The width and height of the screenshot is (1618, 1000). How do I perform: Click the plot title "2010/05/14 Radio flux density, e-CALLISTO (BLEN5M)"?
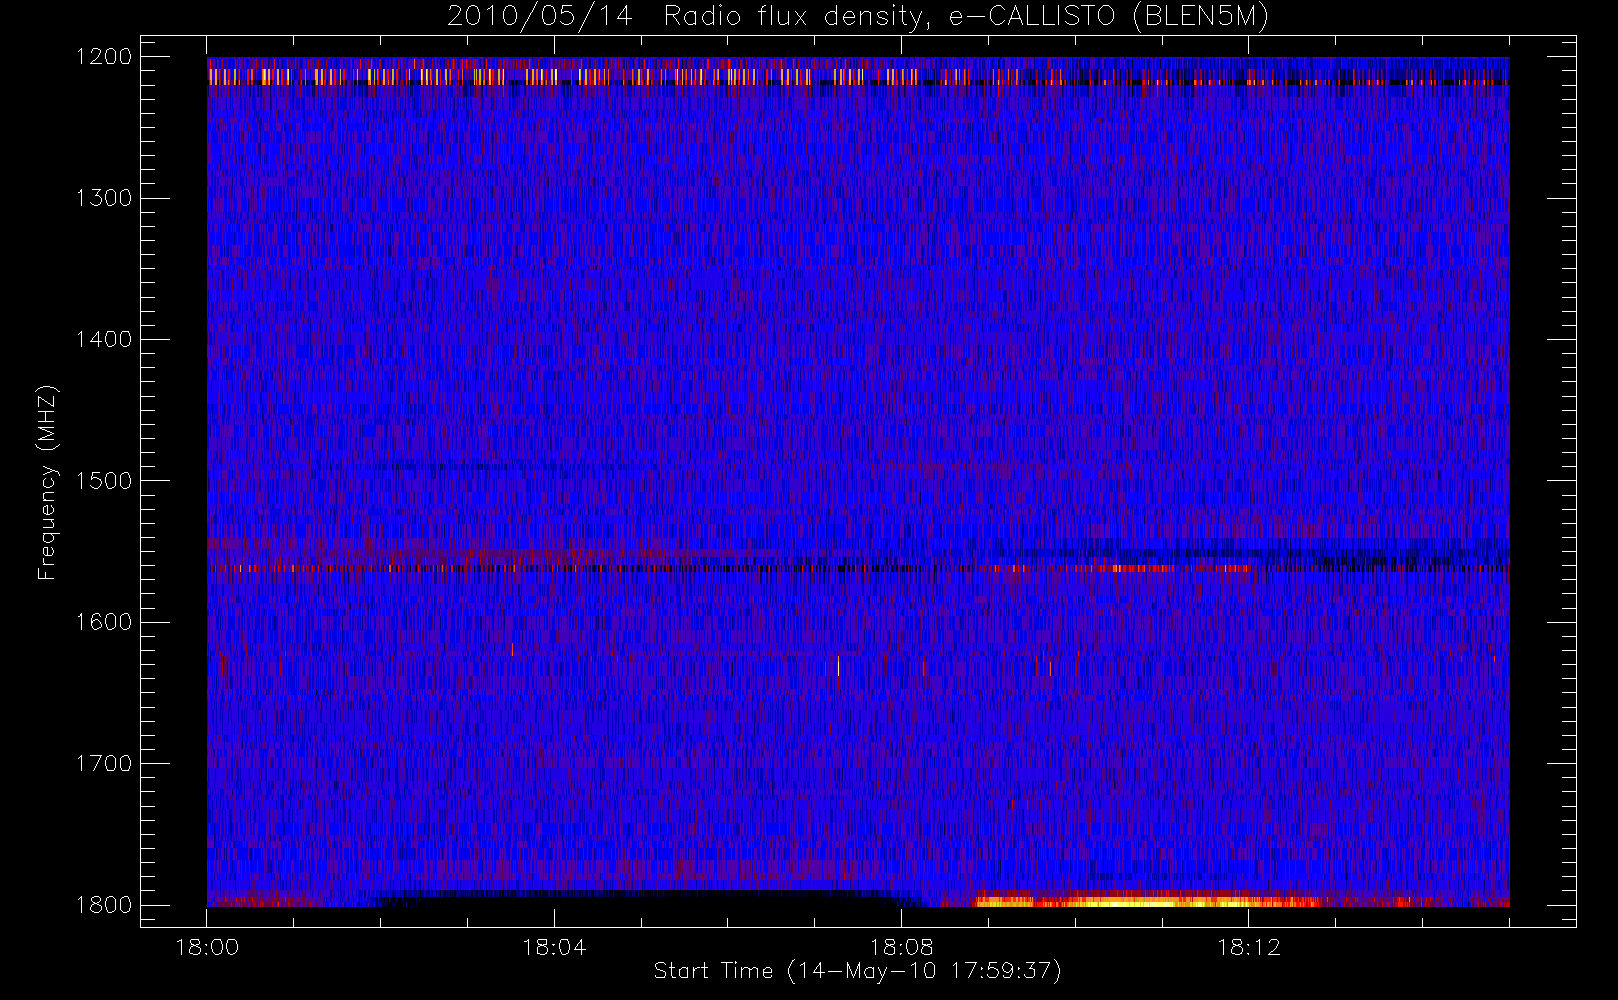858,17
